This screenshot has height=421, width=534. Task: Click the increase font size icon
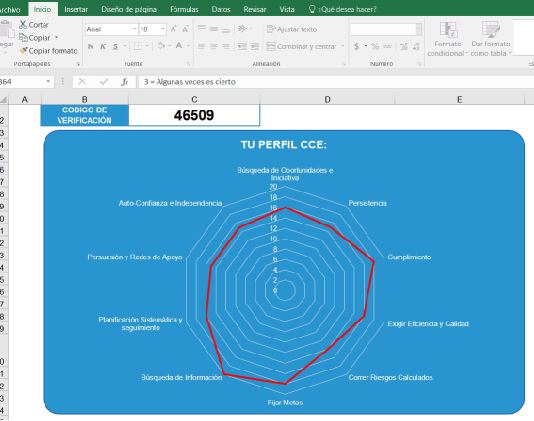[173, 29]
